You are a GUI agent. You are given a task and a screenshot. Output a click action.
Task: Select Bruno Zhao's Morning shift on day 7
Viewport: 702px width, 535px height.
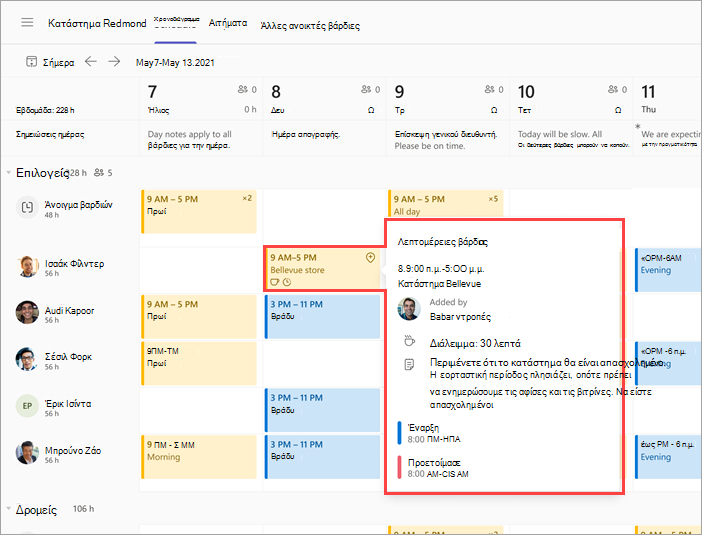199,457
